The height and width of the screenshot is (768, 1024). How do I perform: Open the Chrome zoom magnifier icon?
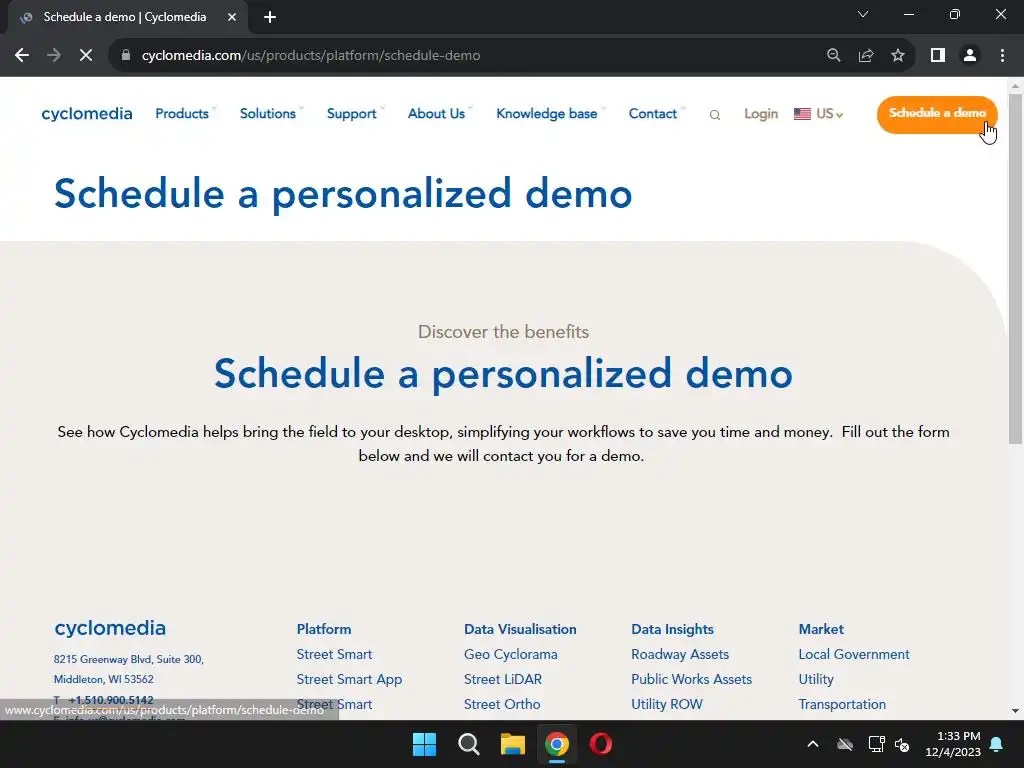(x=833, y=56)
